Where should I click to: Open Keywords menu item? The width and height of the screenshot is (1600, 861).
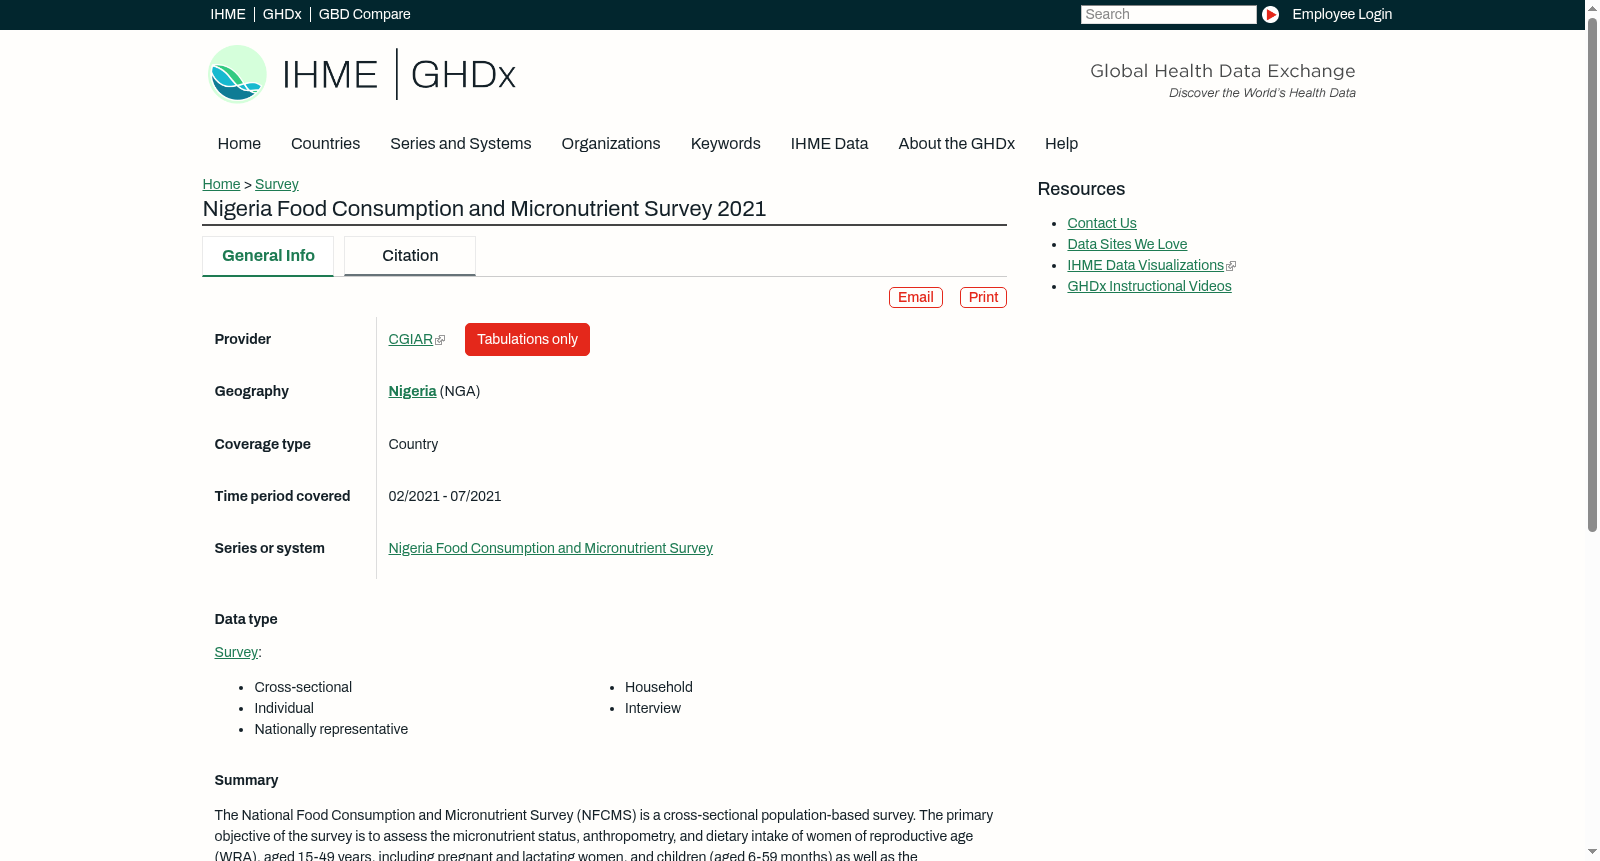click(x=726, y=144)
